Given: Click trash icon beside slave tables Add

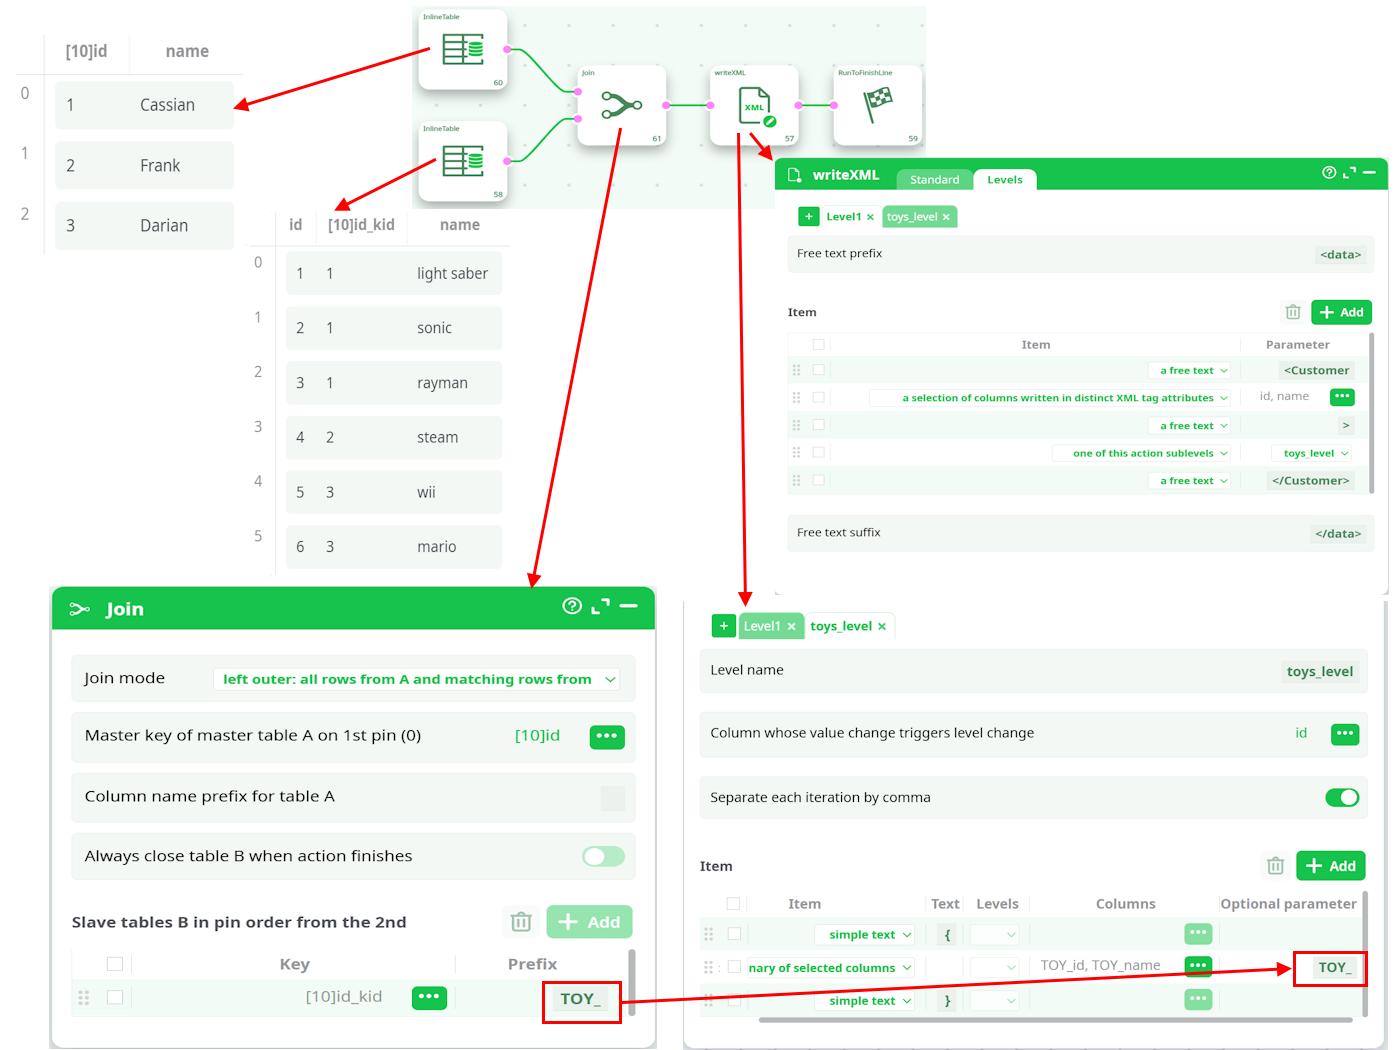Looking at the screenshot, I should tap(521, 922).
